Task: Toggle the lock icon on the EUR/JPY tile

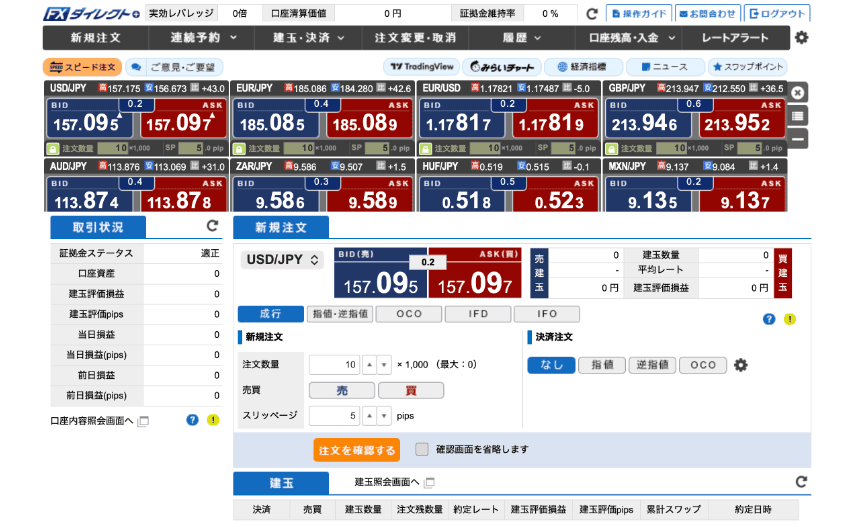Action: [239, 148]
